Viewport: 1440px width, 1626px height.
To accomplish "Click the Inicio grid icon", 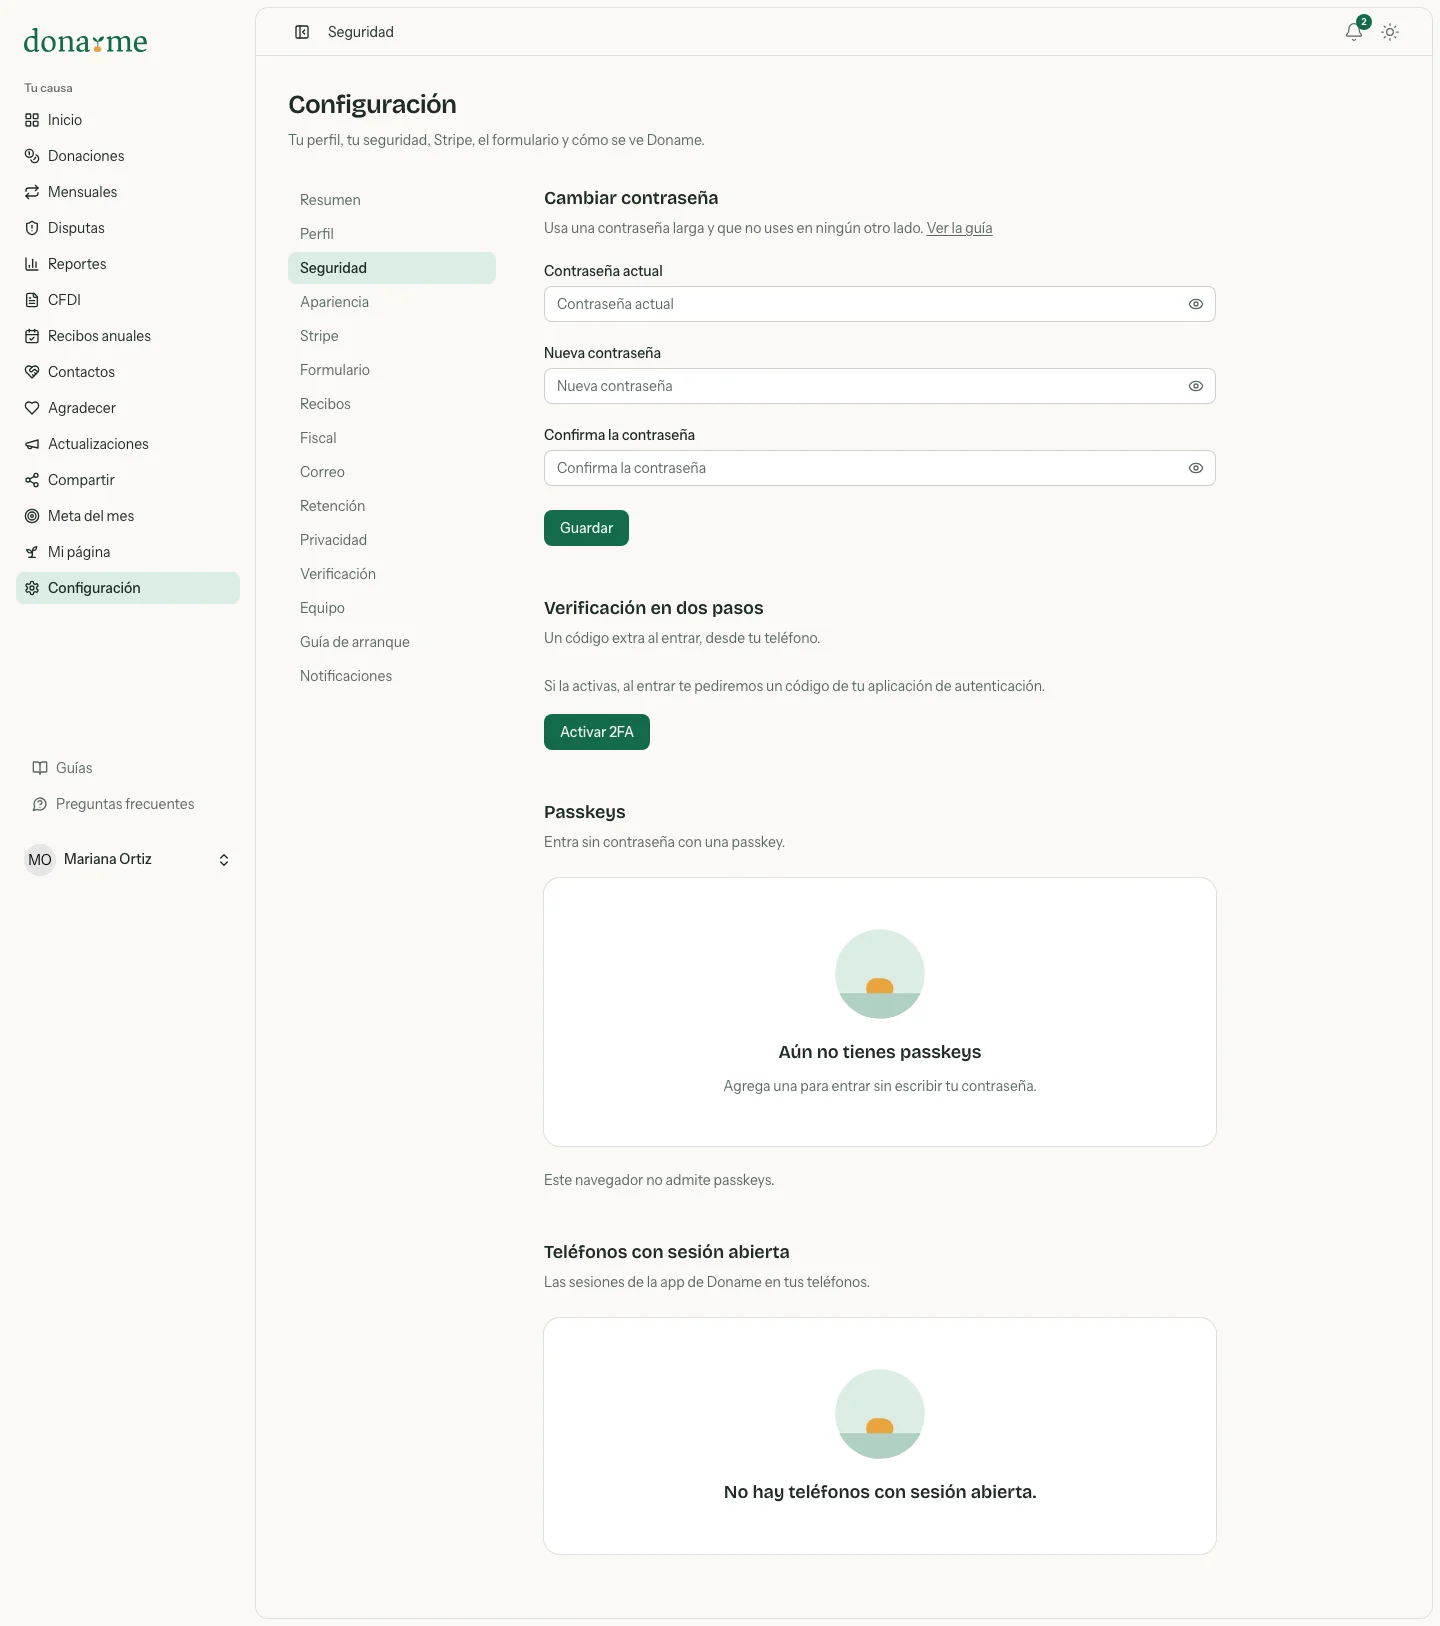I will click(x=32, y=120).
